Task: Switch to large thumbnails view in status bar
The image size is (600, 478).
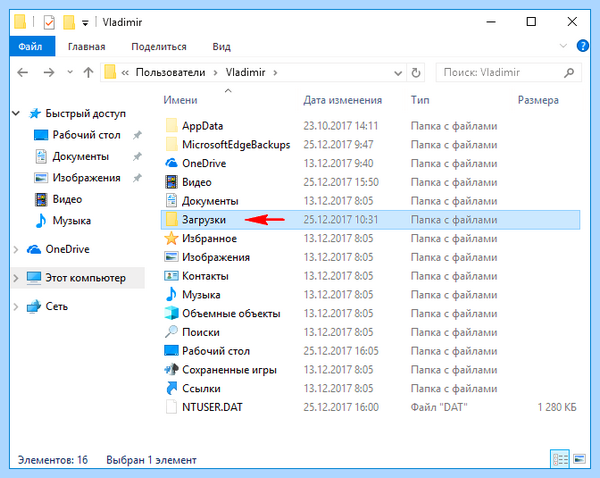Action: click(579, 459)
